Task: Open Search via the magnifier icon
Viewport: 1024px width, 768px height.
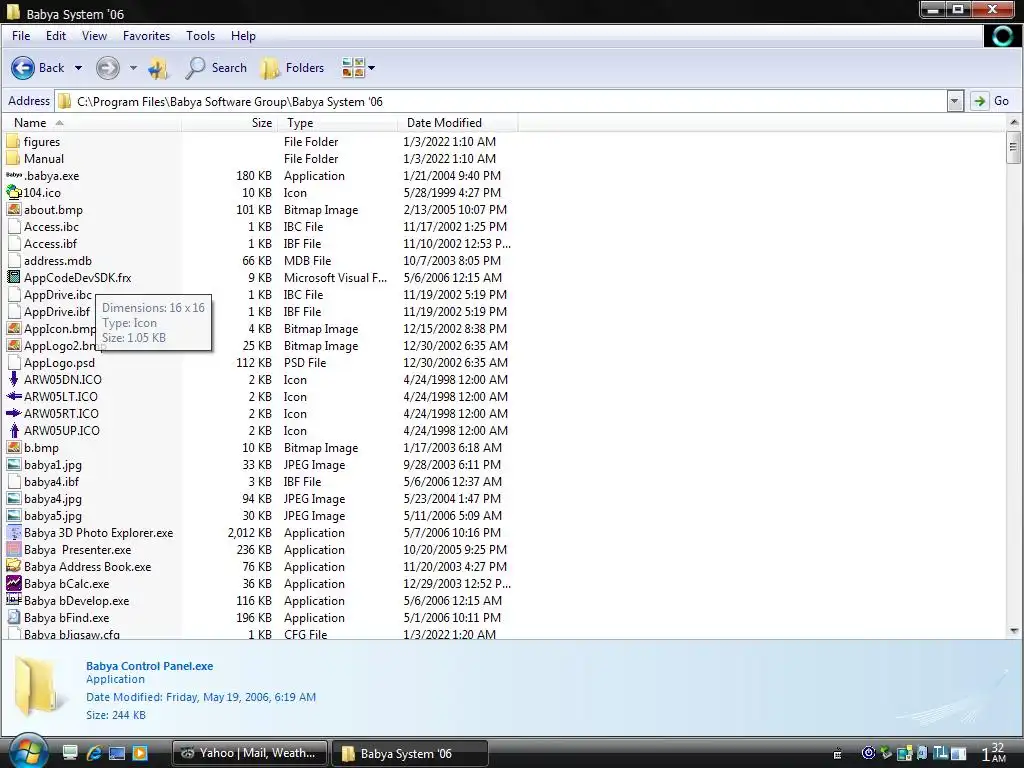Action: 195,67
